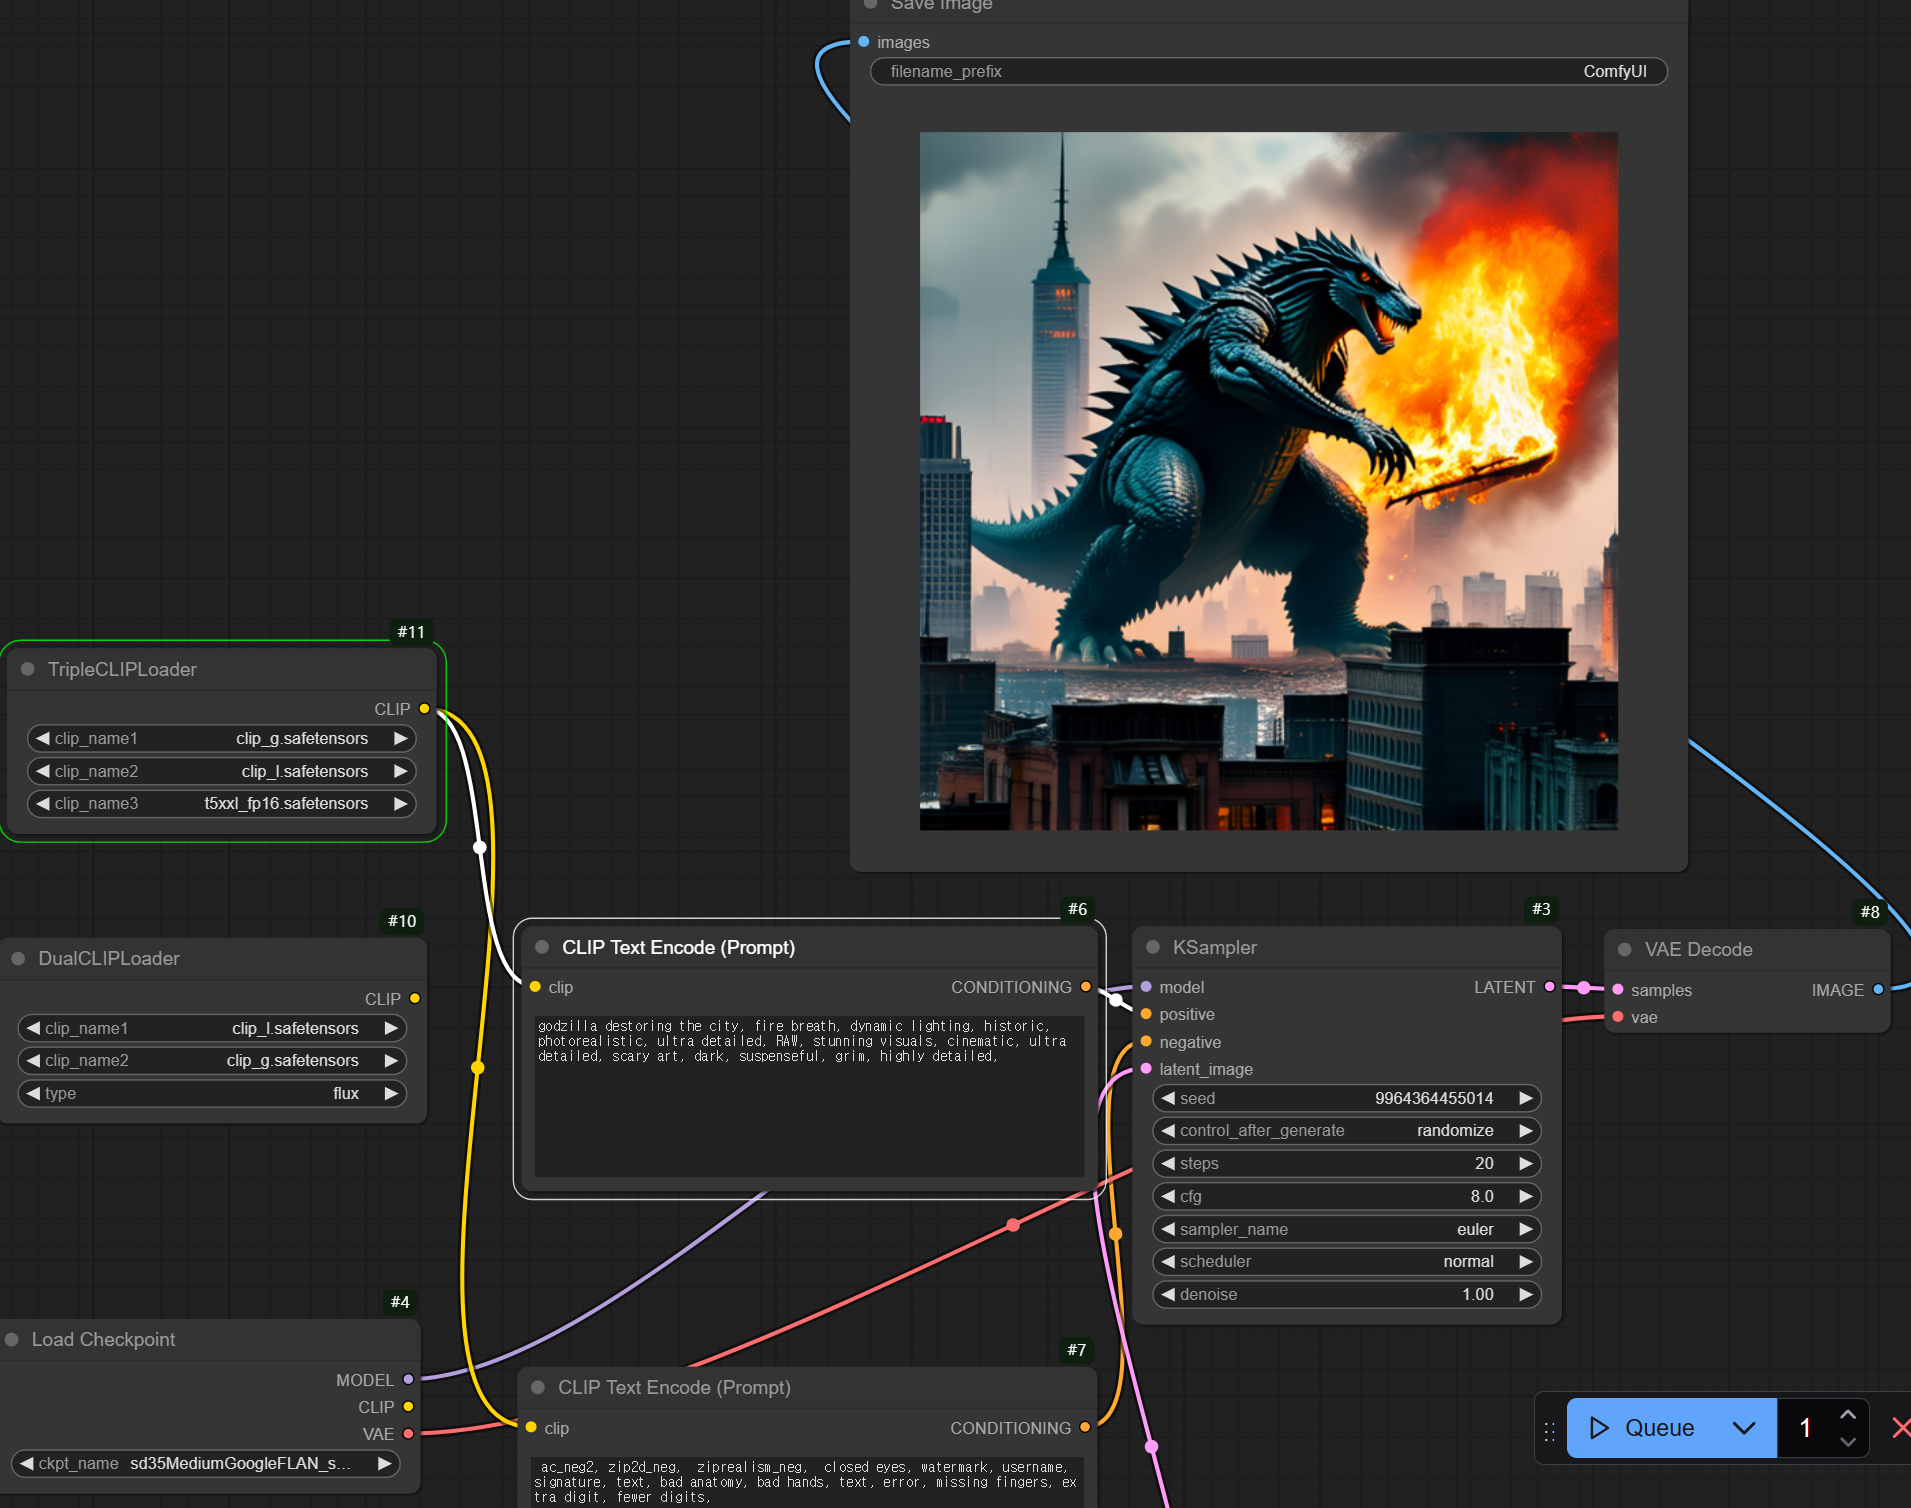Collapse the TripleCLIPLoader node via its dot
This screenshot has height=1508, width=1911.
(28, 669)
